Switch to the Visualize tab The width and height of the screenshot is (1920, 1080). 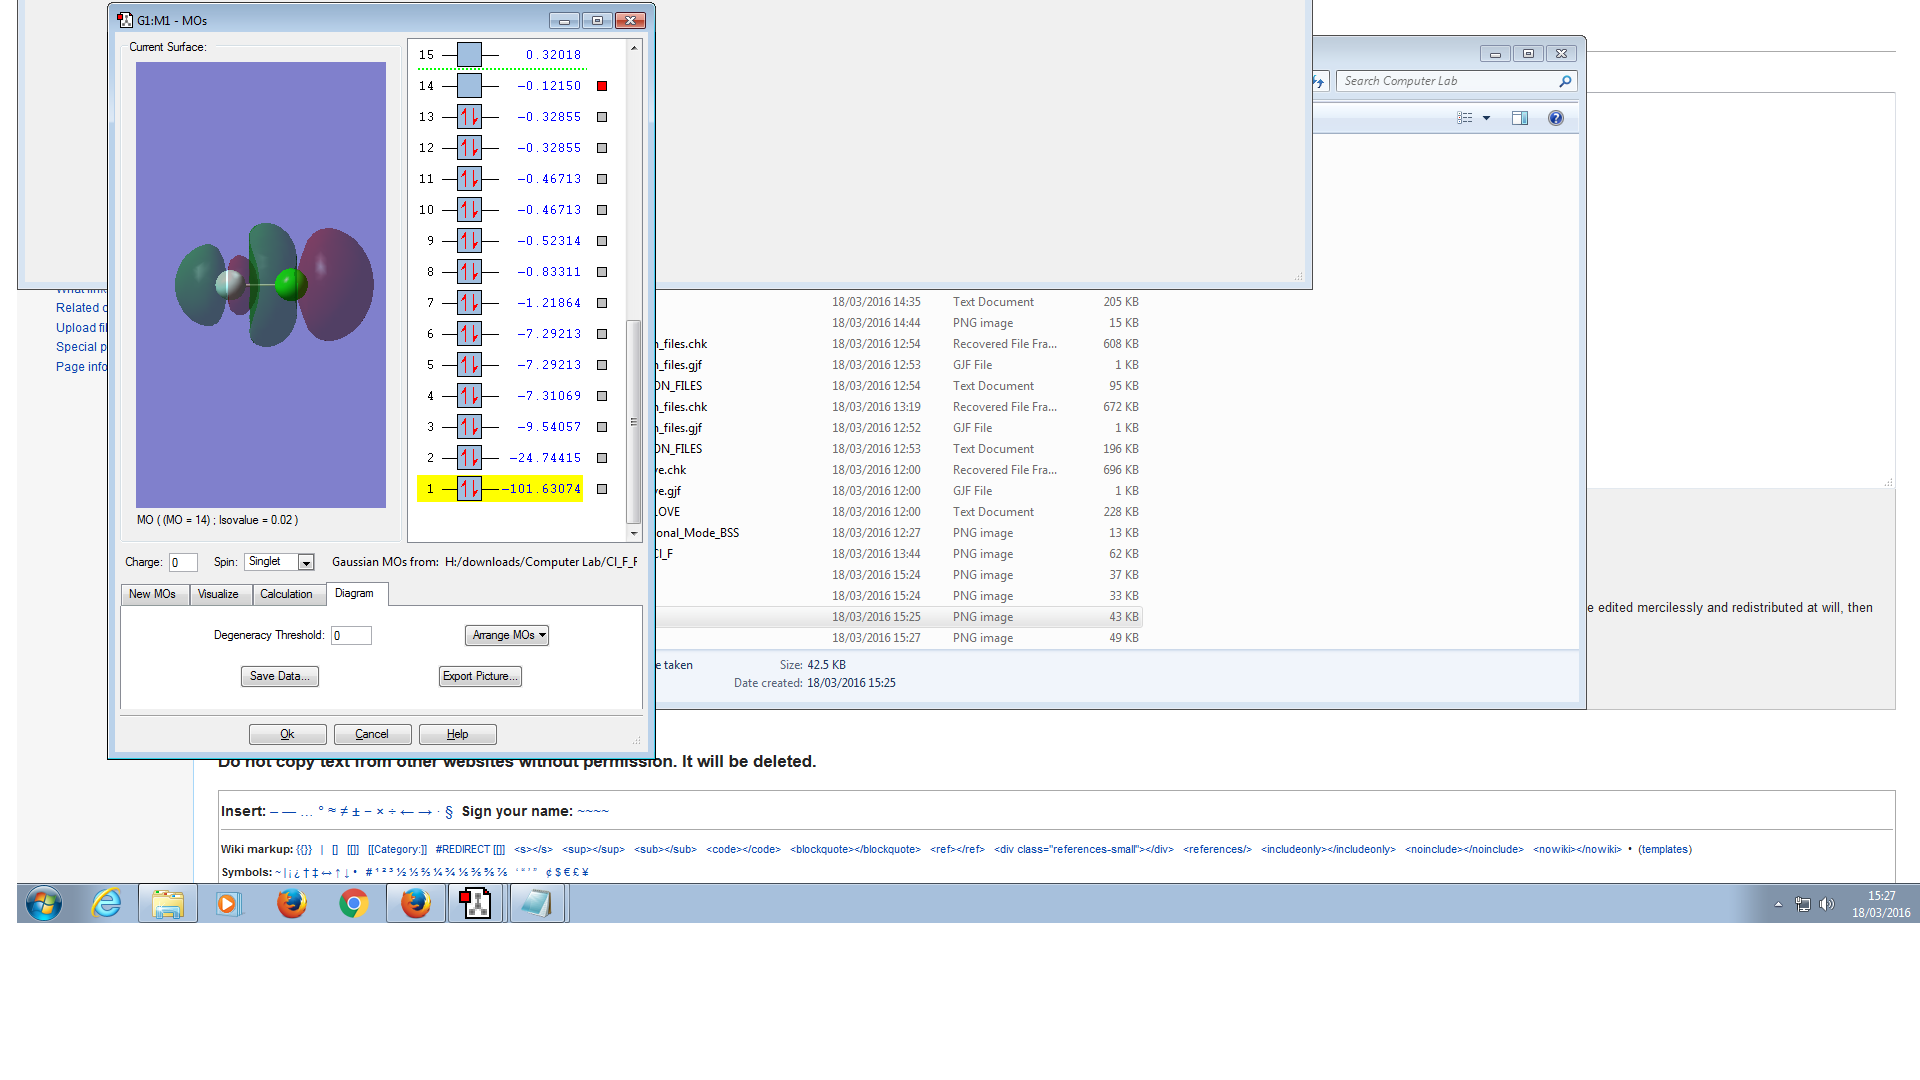tap(218, 594)
